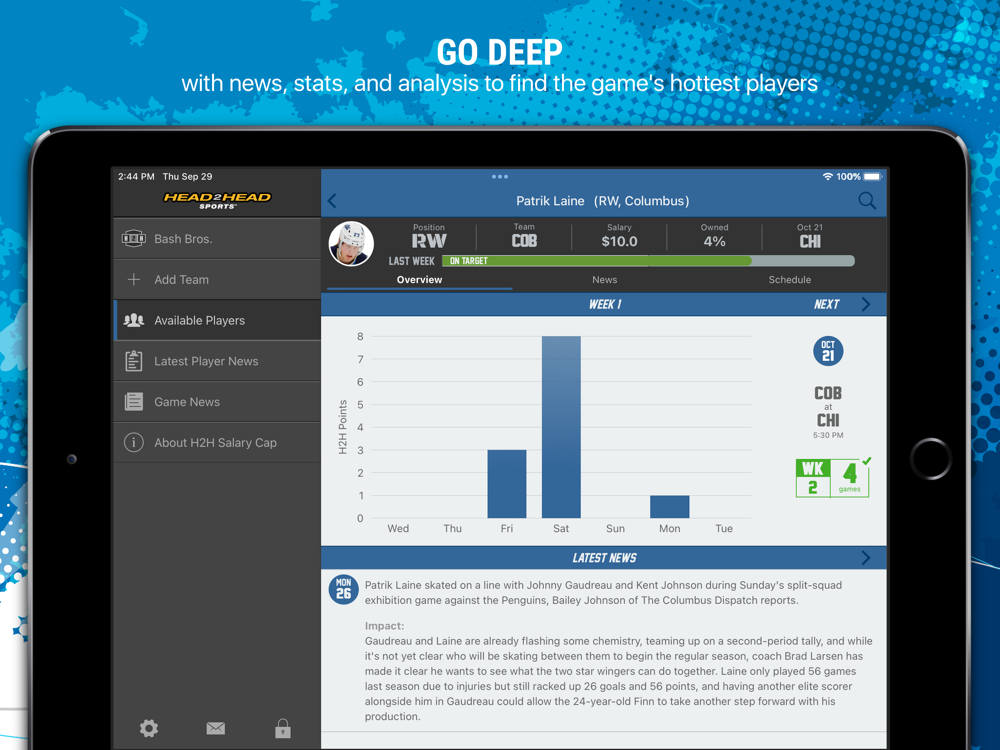1000x750 pixels.
Task: Open the mail envelope icon
Action: (x=216, y=728)
